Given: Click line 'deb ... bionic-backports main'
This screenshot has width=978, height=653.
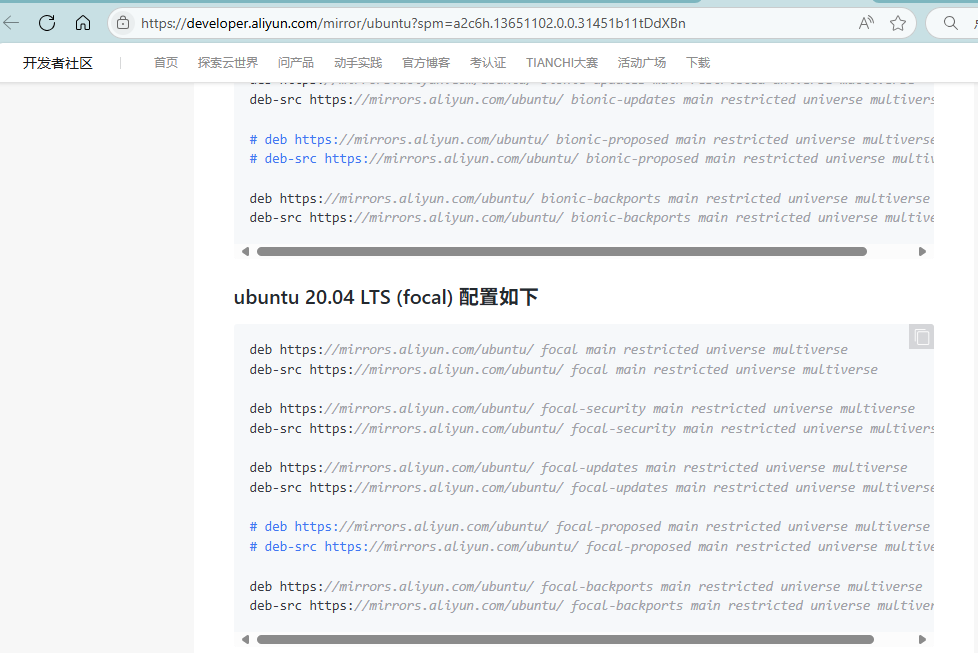Looking at the screenshot, I should tap(590, 198).
